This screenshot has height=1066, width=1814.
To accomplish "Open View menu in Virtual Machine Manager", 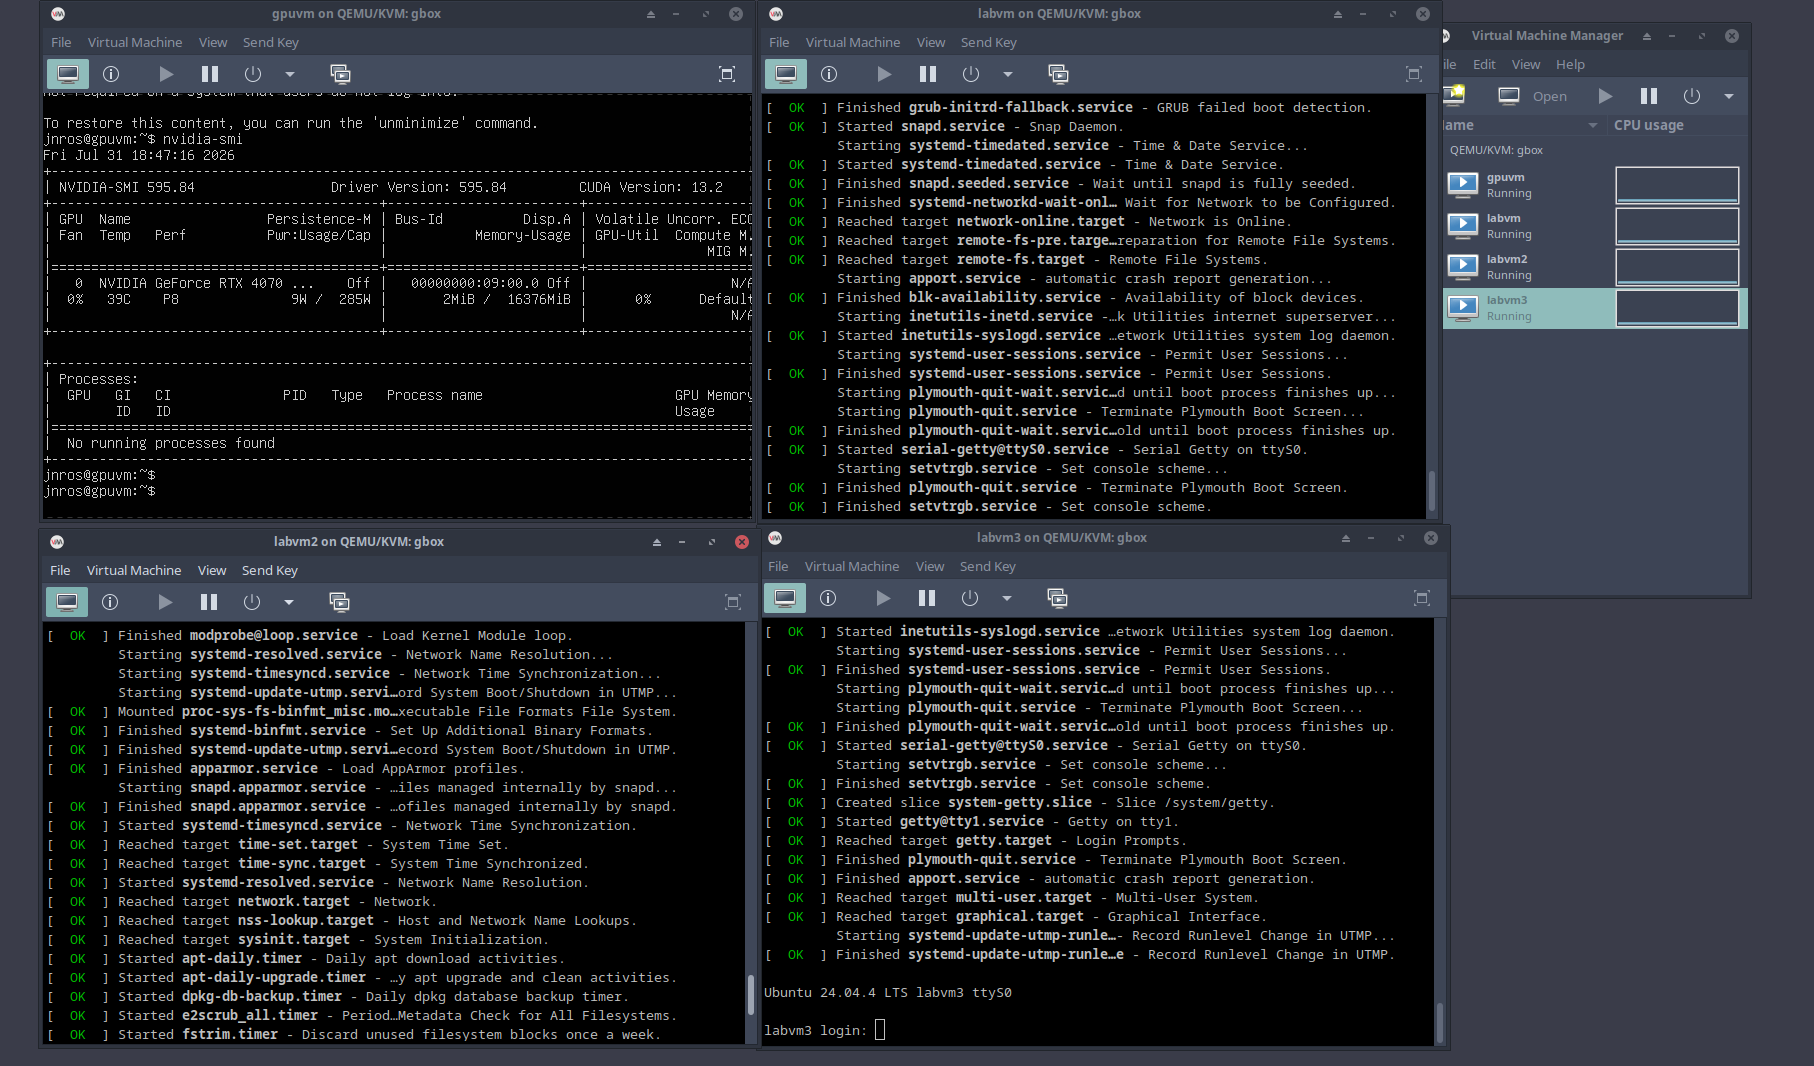I will (1526, 64).
